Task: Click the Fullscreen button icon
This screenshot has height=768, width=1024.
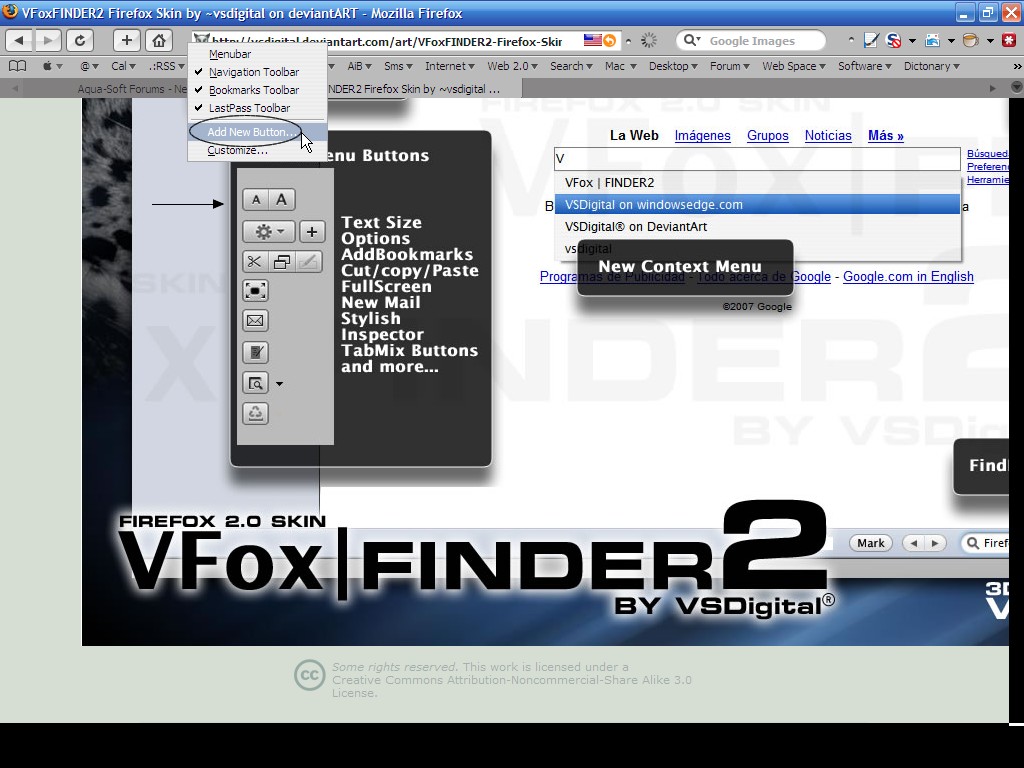Action: pyautogui.click(x=255, y=290)
